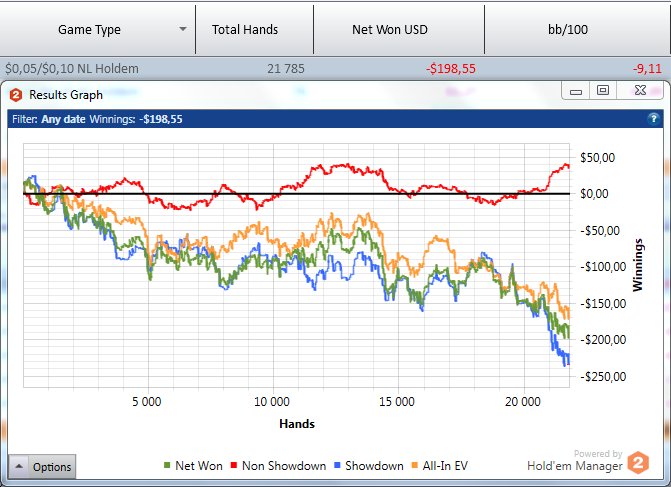Click the 21 785 total hands cell
The height and width of the screenshot is (487, 671).
(286, 68)
